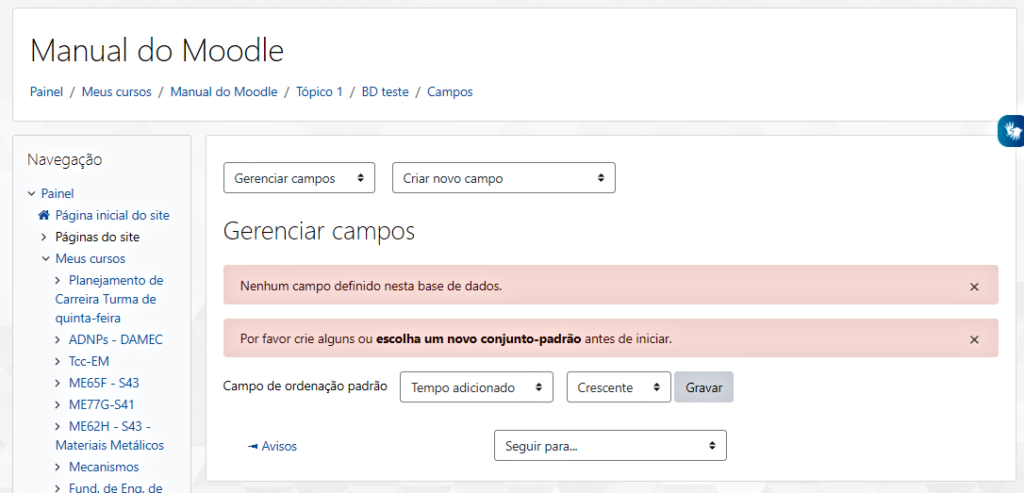Image resolution: width=1024 pixels, height=493 pixels.
Task: Open the Manual do Moodle breadcrumb link
Action: coord(224,92)
